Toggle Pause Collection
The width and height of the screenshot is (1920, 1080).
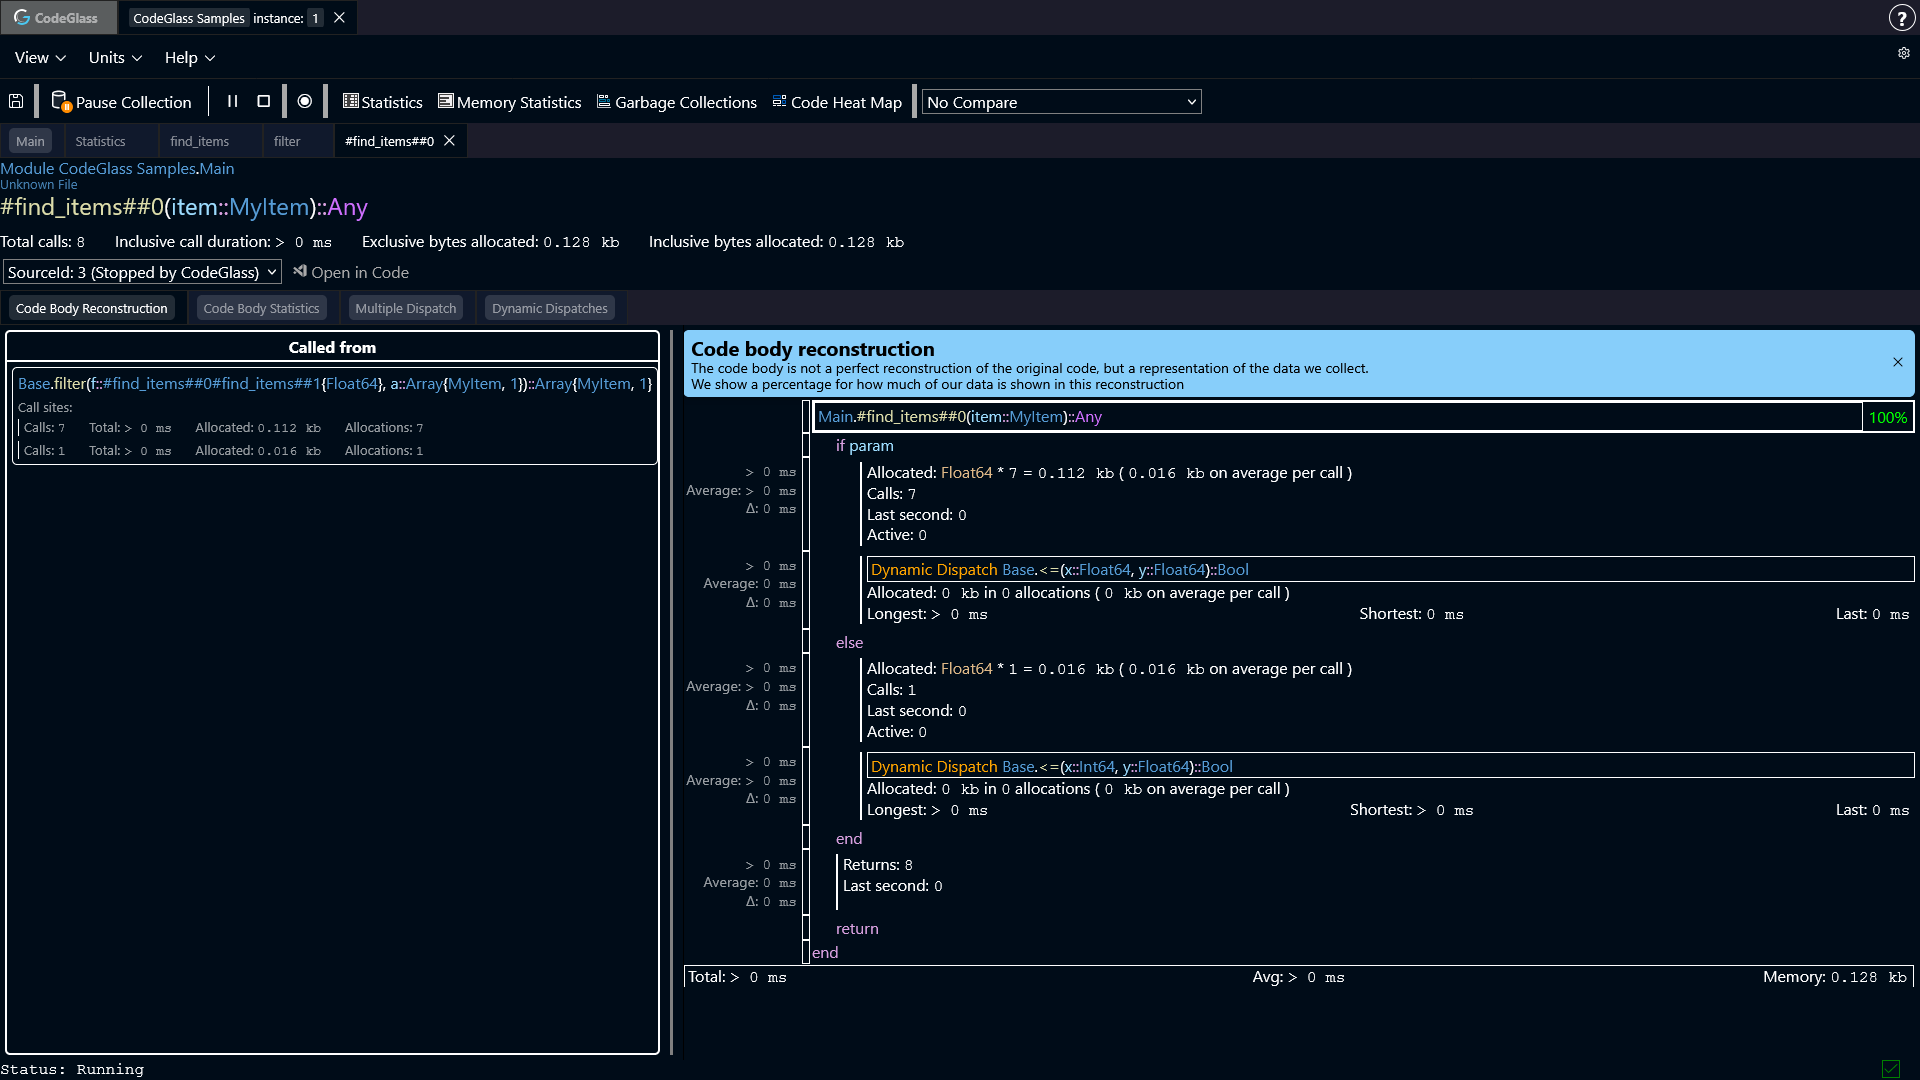click(x=122, y=101)
